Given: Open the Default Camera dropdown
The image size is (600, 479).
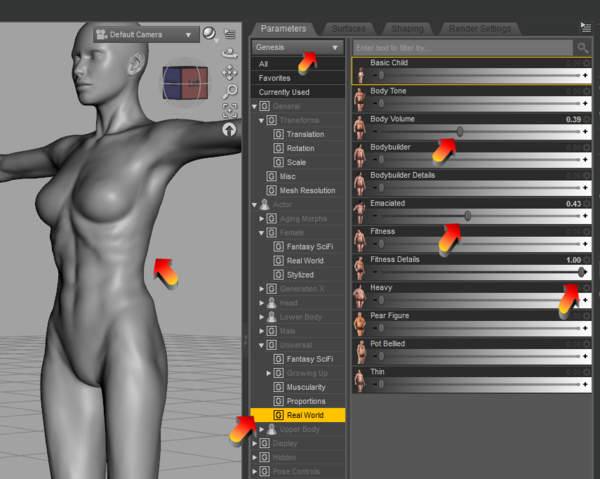Looking at the screenshot, I should pos(146,35).
